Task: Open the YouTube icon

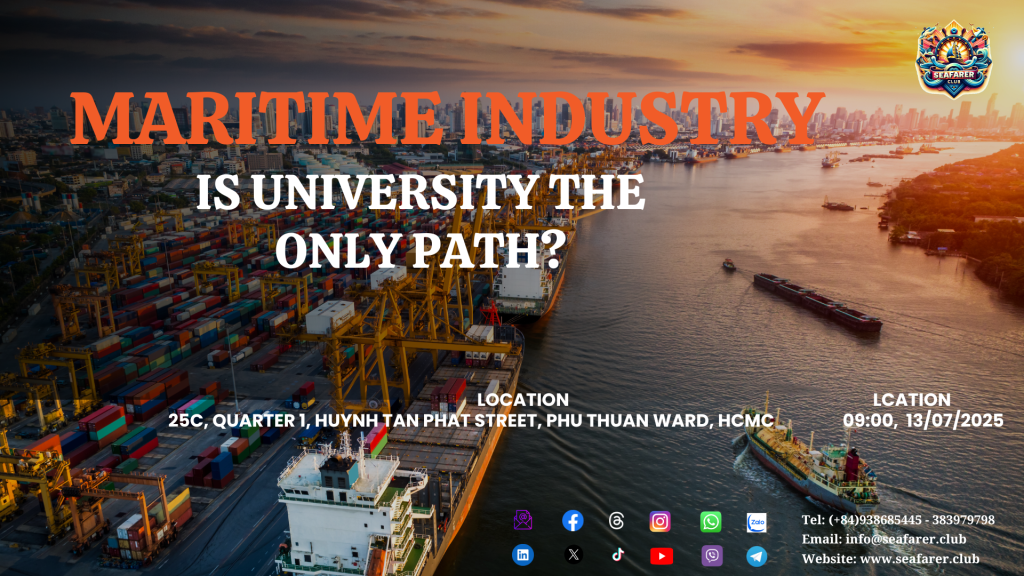Action: pos(661,556)
